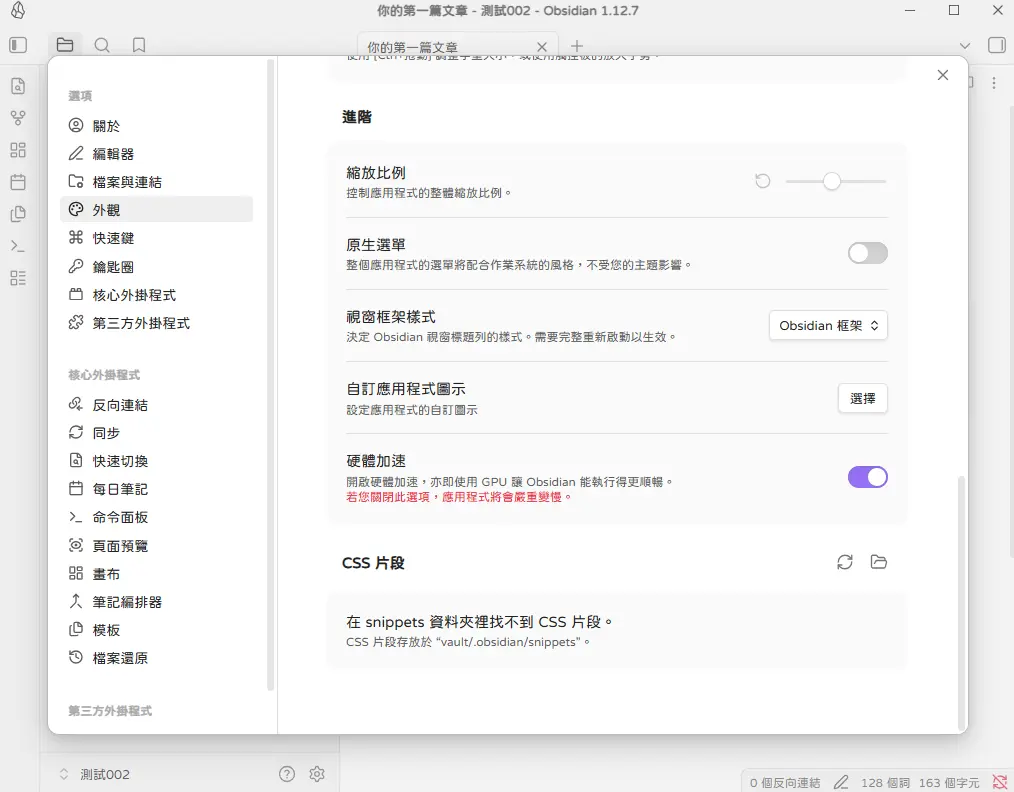Screen dimensions: 1014x792
Task: Reload CSS snippets with refresh icon
Action: (x=845, y=562)
